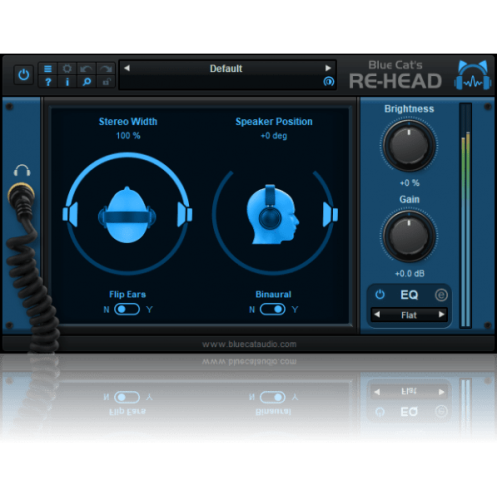Click the Blue Cat headphones logo
The image size is (497, 497).
pyautogui.click(x=472, y=75)
